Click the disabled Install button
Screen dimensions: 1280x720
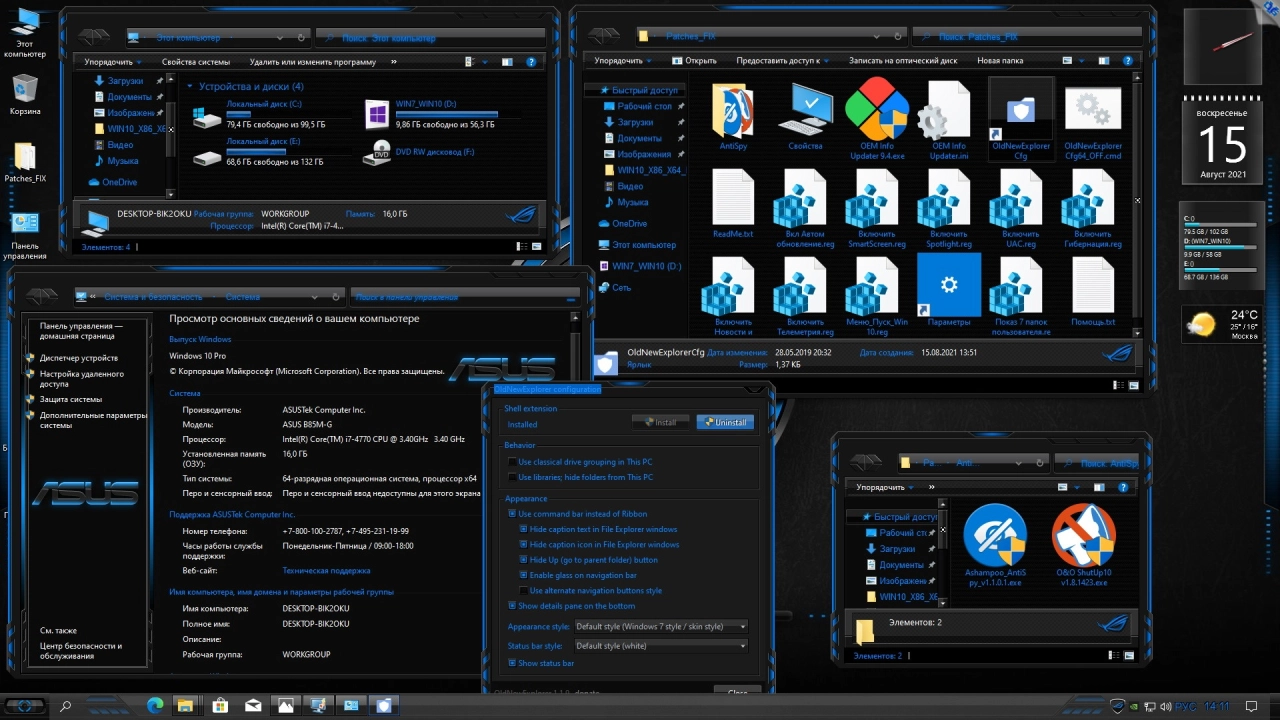point(660,422)
